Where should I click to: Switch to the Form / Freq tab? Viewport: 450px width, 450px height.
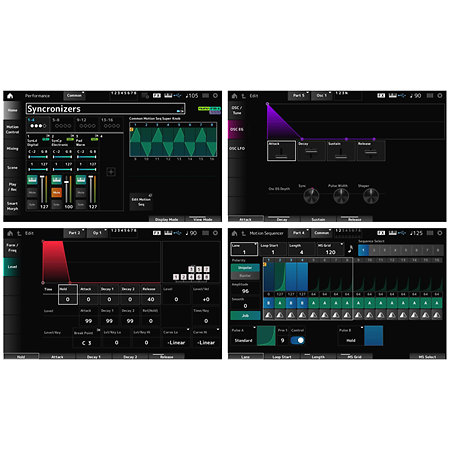[12, 248]
